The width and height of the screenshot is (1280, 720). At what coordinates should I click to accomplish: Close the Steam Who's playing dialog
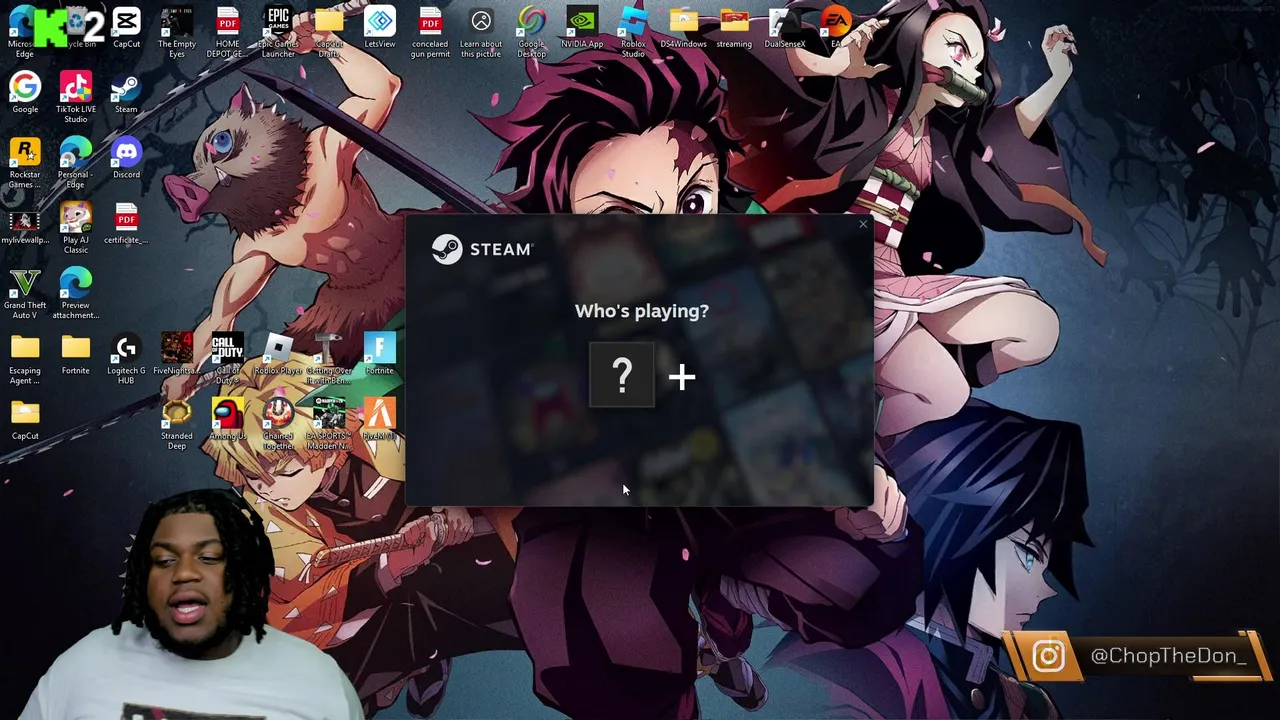click(x=863, y=224)
